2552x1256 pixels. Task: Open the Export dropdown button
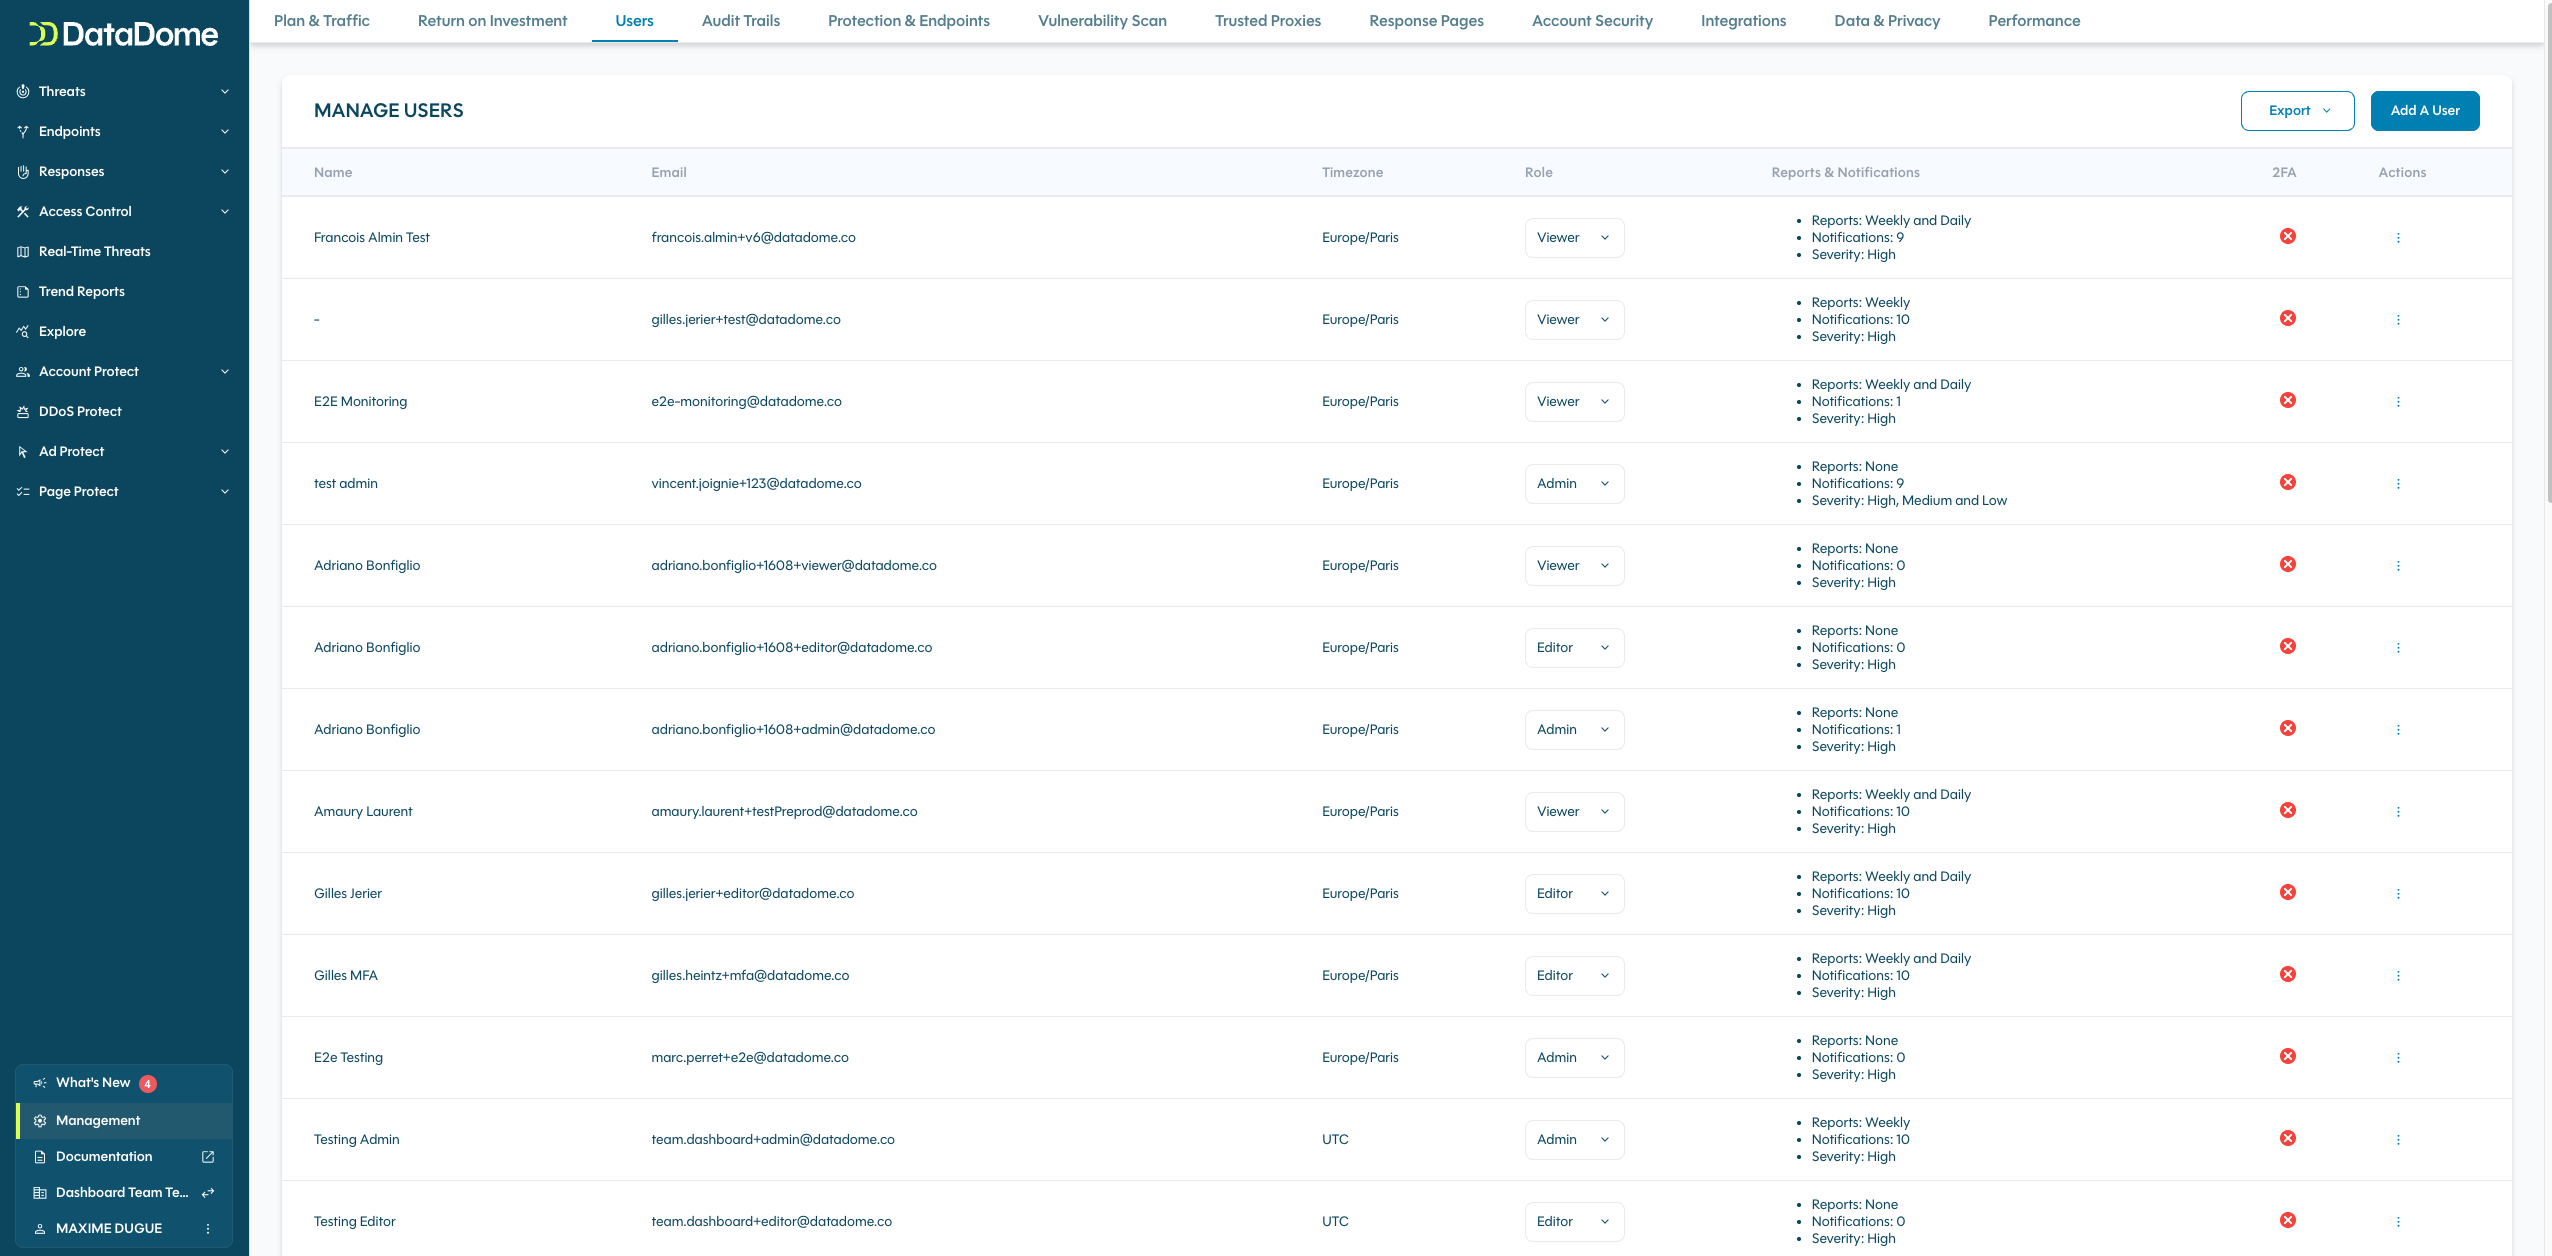coord(2297,111)
